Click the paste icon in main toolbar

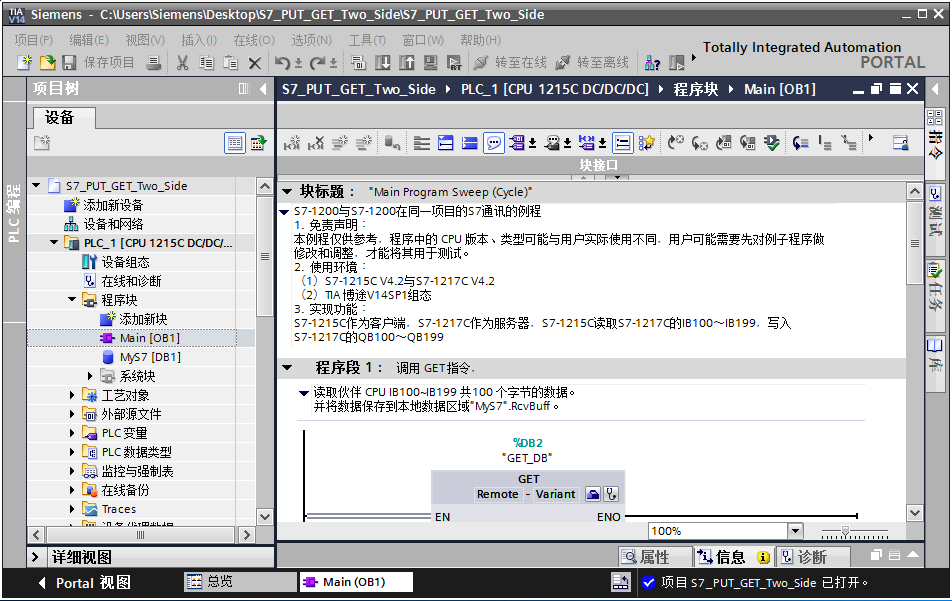click(x=231, y=62)
